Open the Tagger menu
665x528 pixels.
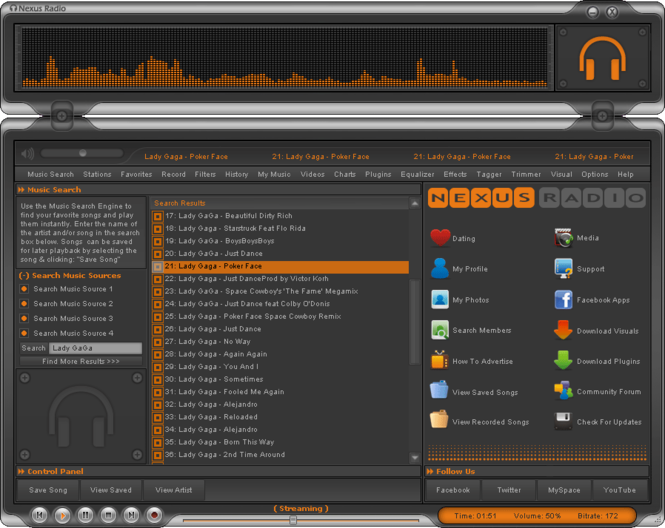[x=489, y=174]
